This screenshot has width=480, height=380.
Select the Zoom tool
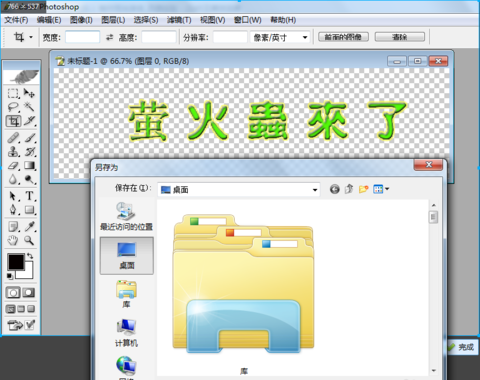pyautogui.click(x=29, y=240)
